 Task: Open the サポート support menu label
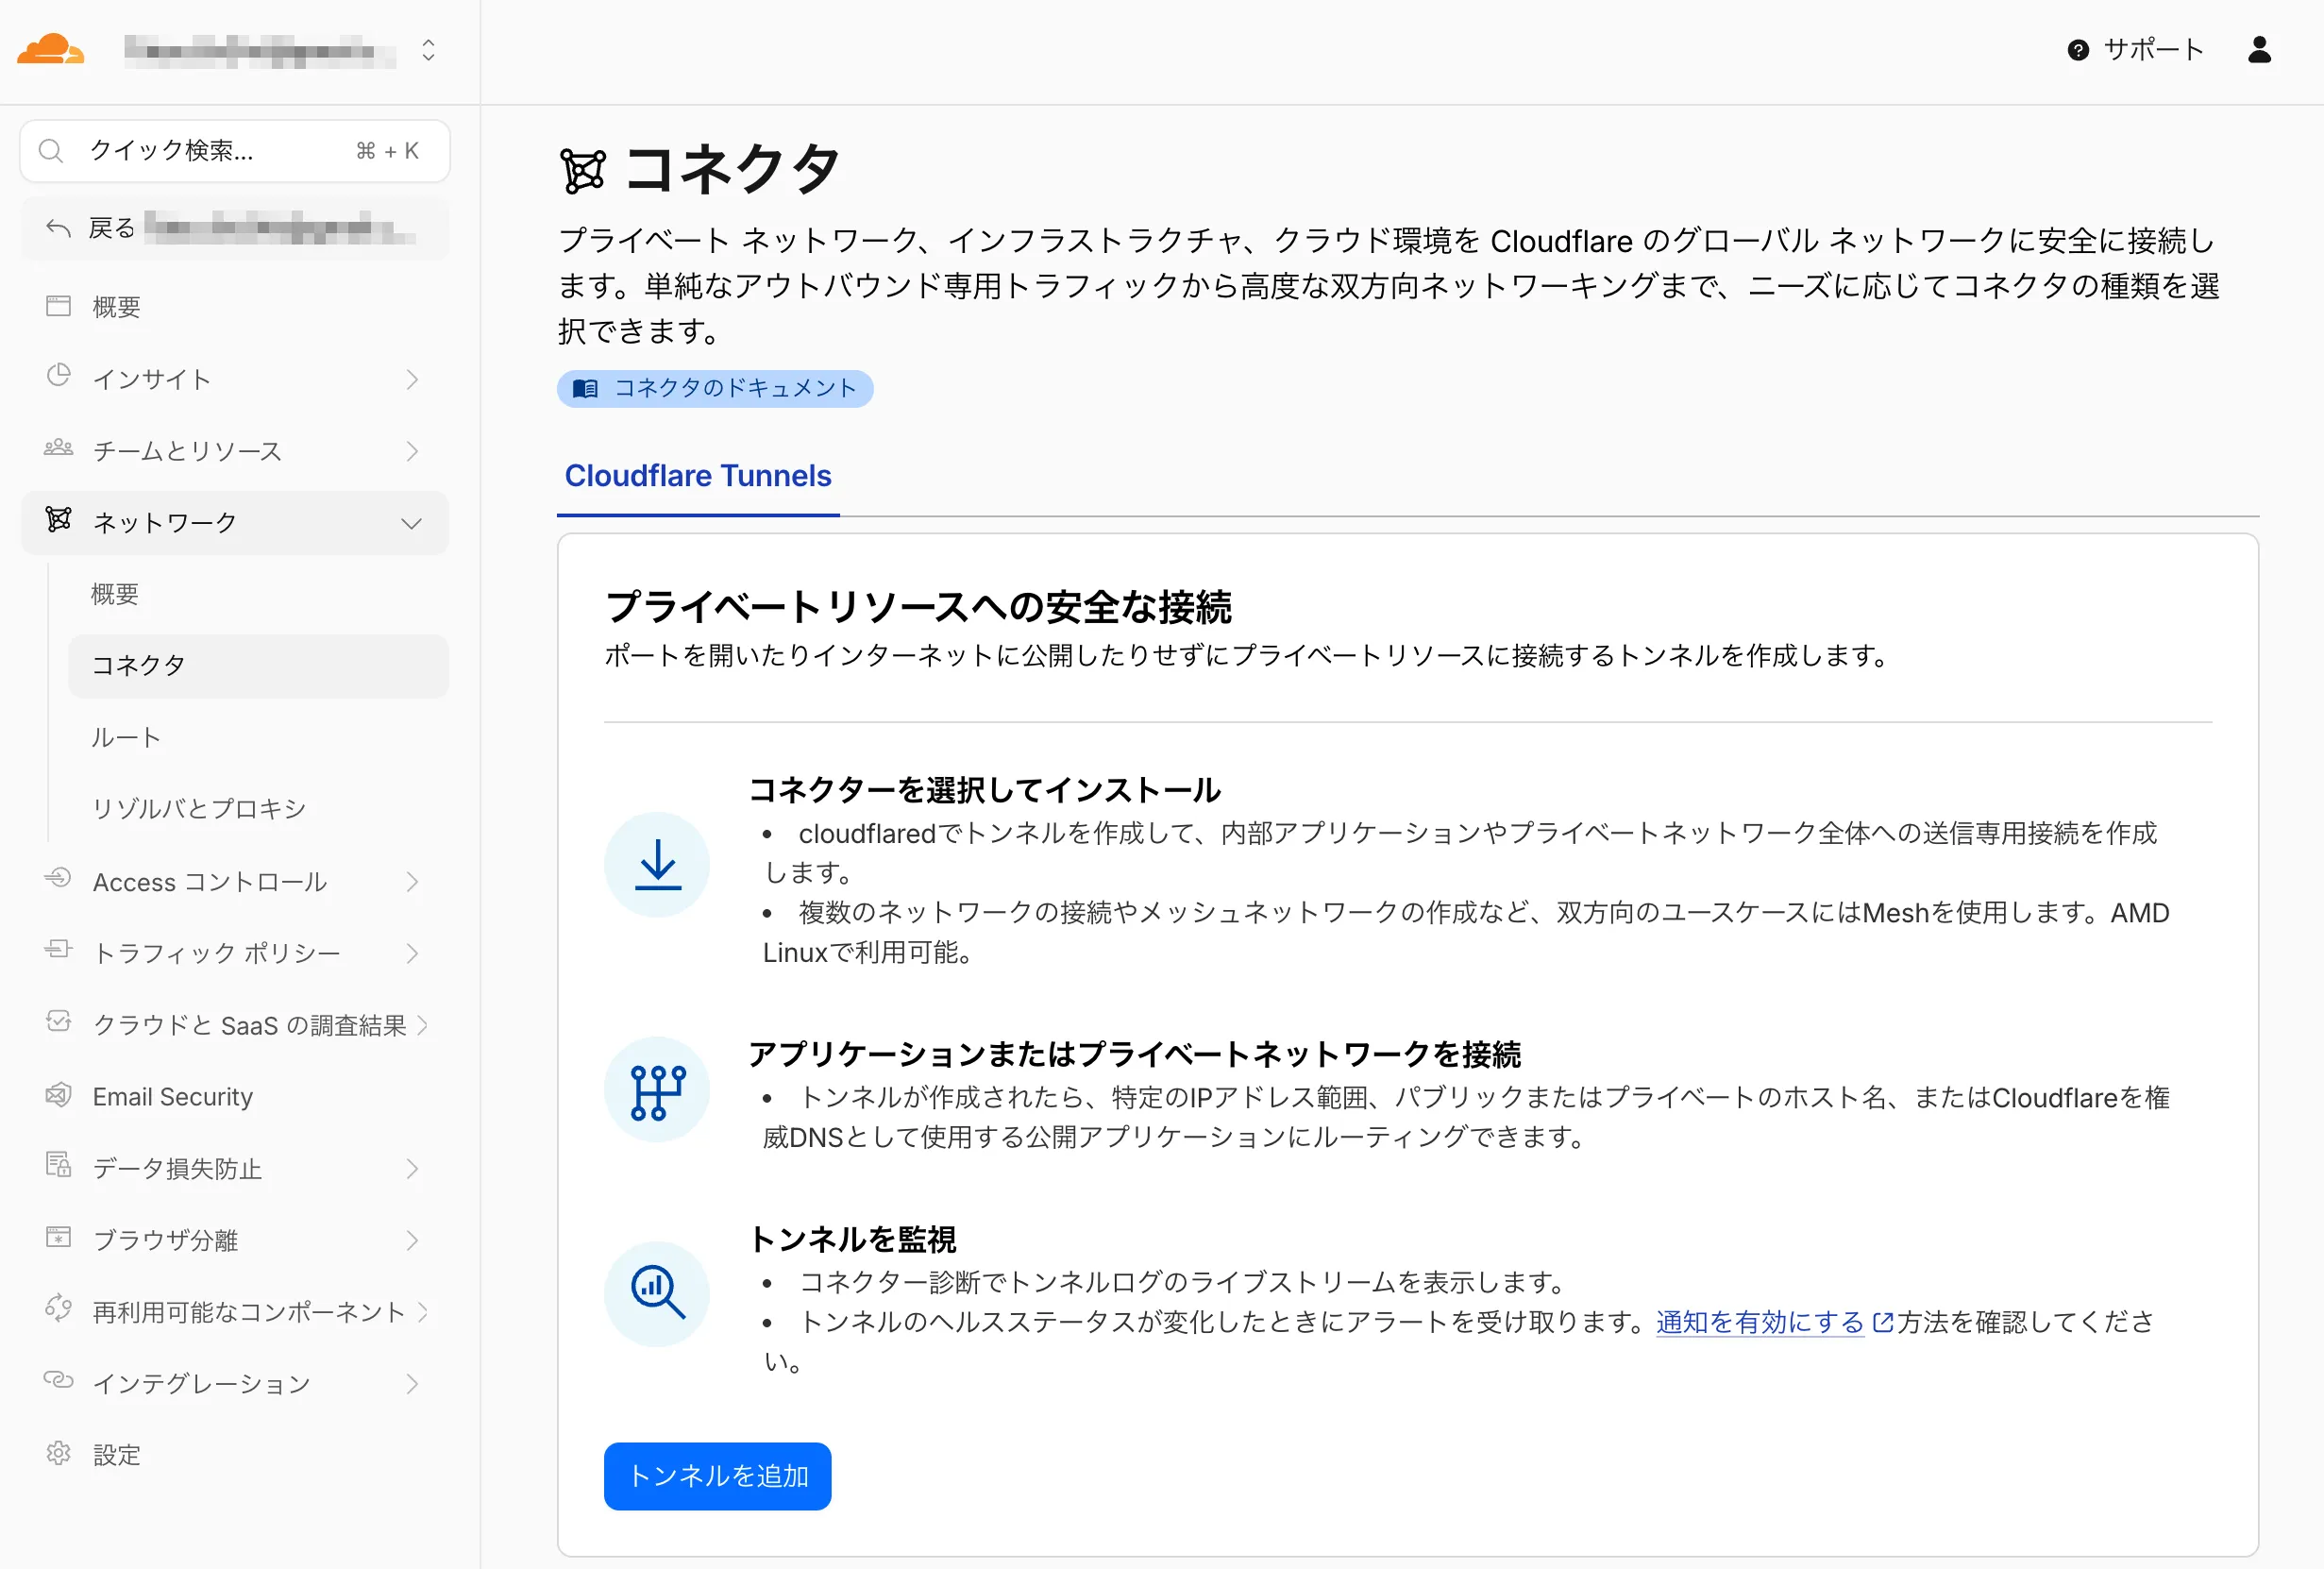[2153, 50]
